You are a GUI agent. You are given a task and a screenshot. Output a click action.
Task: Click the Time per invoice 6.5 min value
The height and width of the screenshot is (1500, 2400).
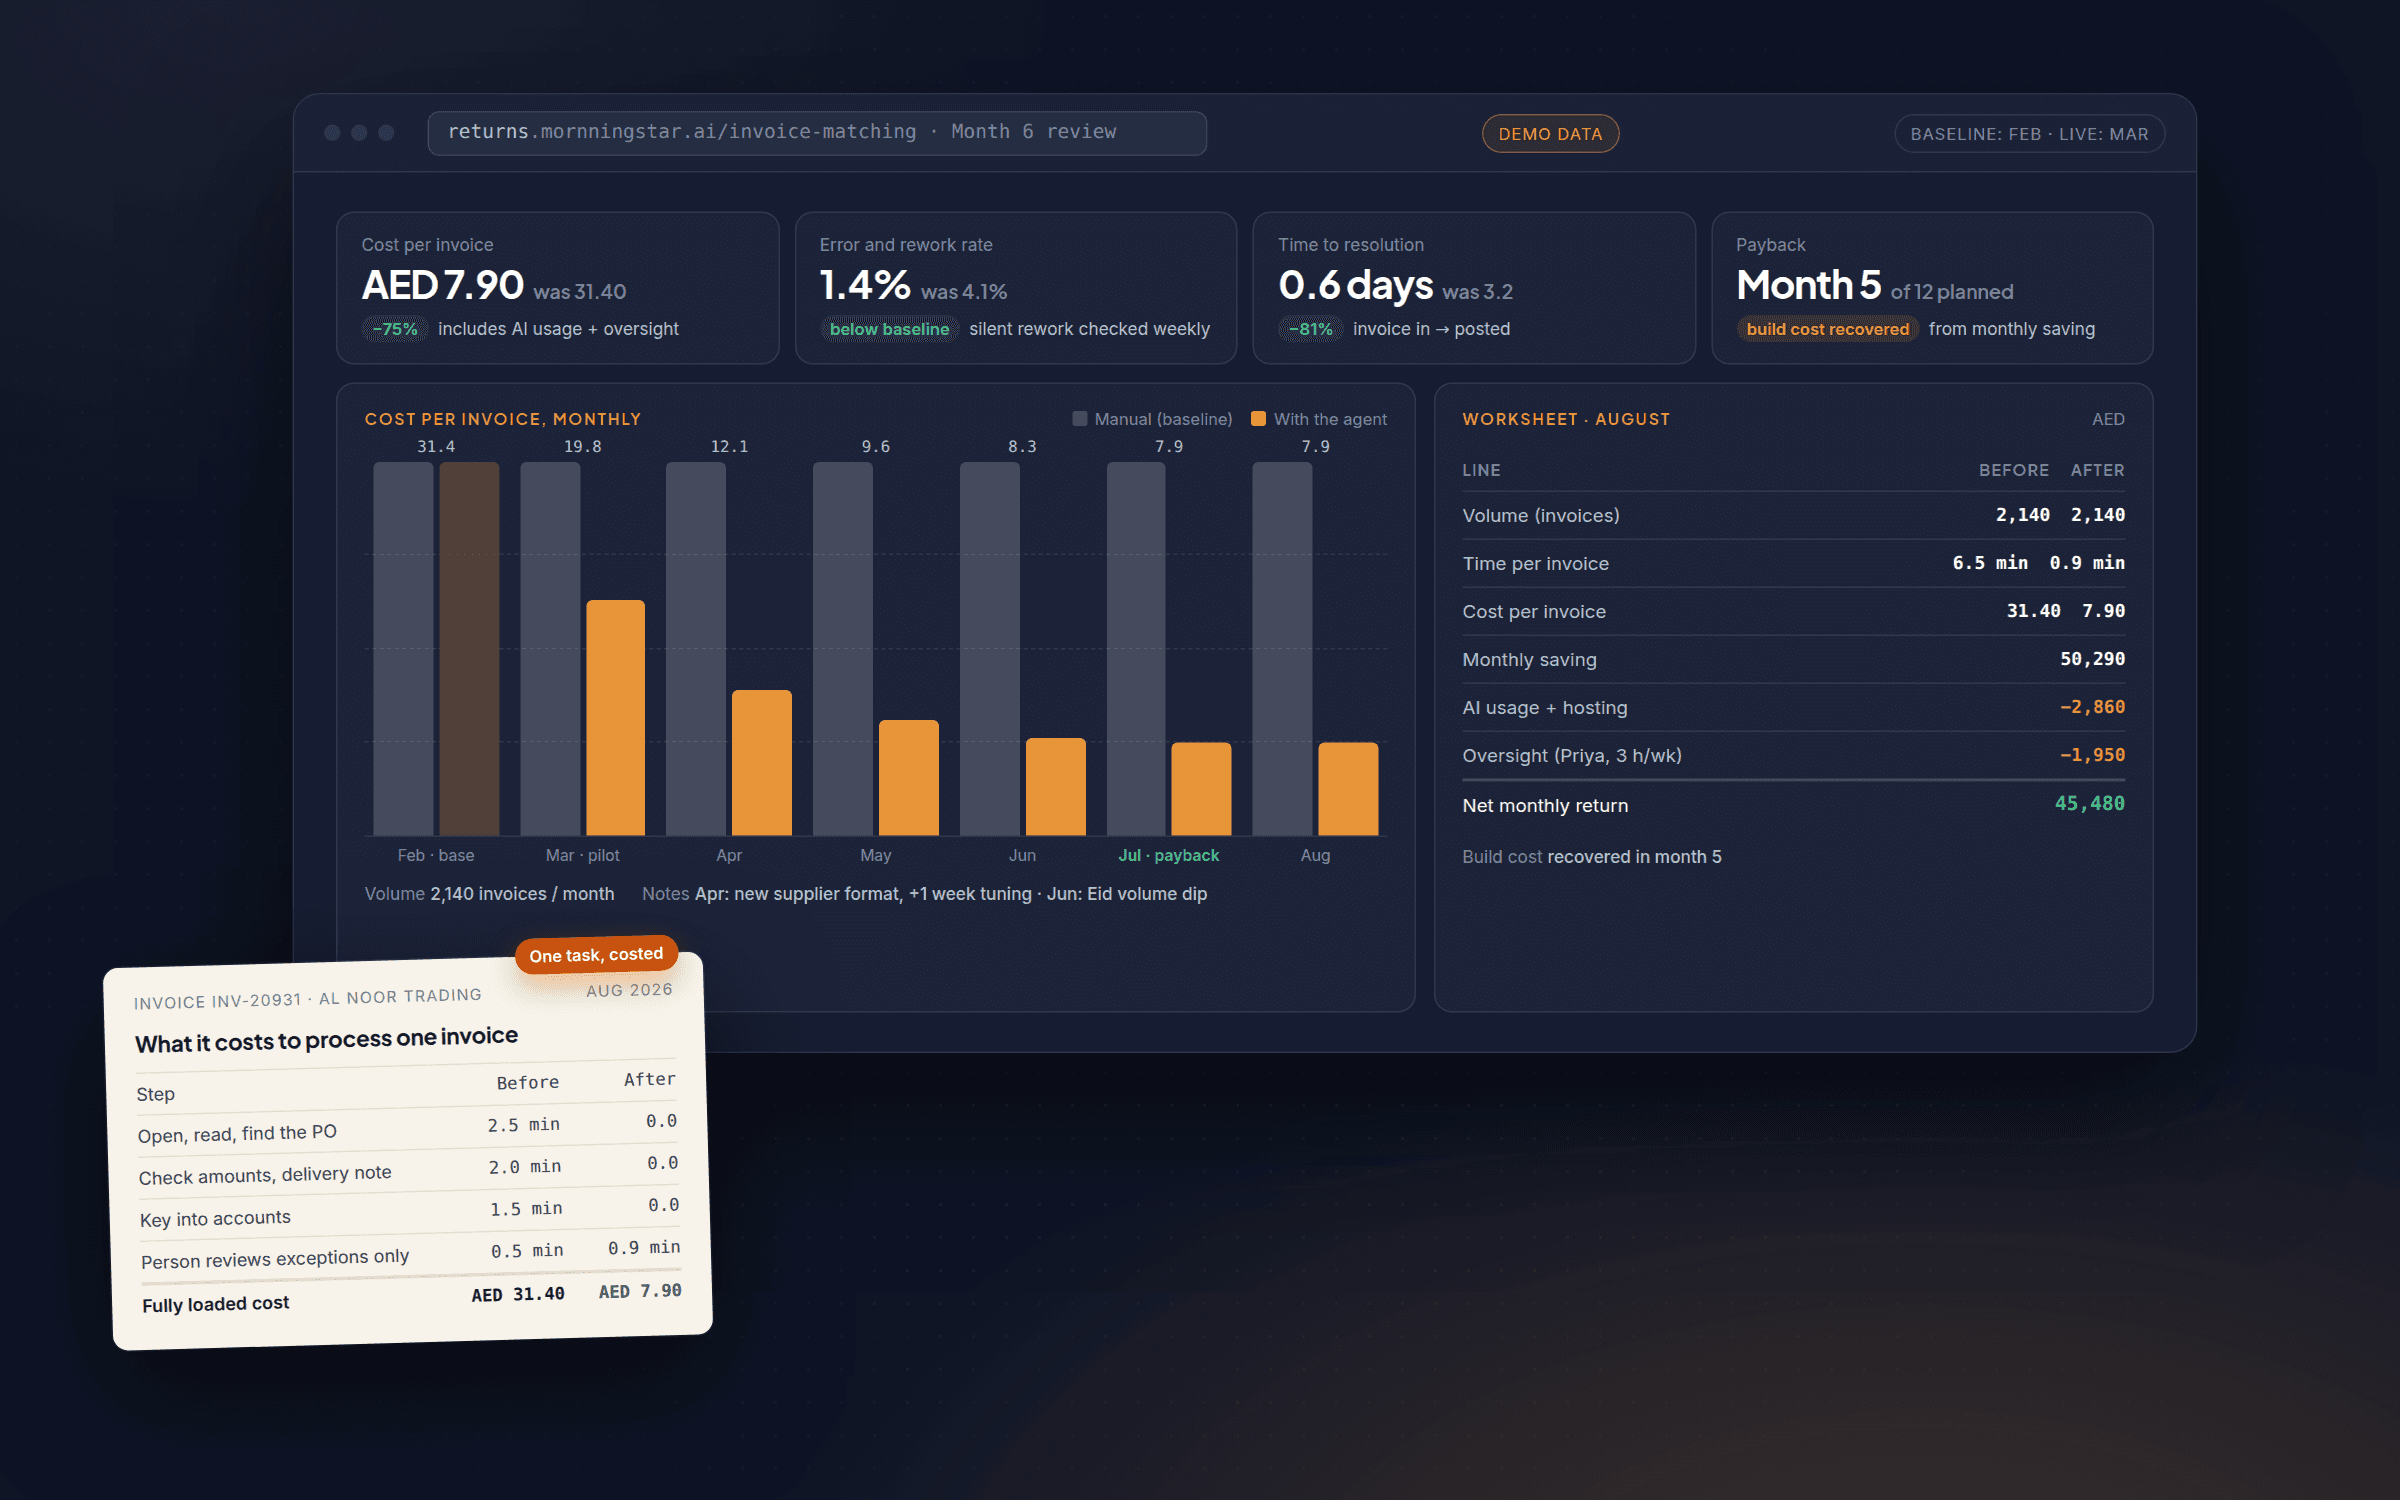[x=1990, y=563]
